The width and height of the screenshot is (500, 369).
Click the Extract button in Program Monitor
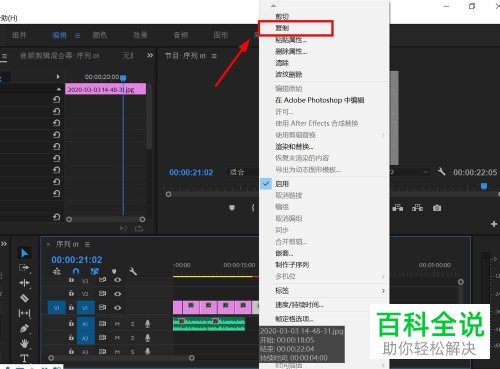(x=417, y=208)
